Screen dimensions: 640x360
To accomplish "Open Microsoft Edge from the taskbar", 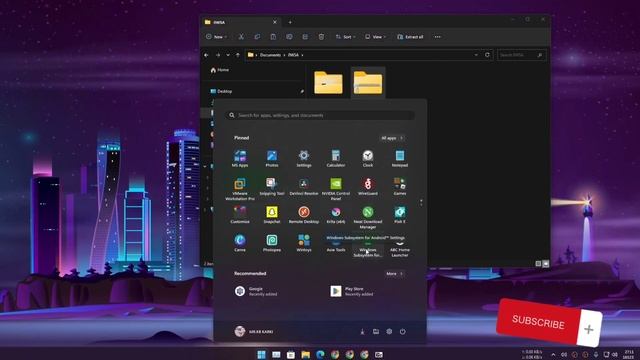I will pyautogui.click(x=320, y=354).
